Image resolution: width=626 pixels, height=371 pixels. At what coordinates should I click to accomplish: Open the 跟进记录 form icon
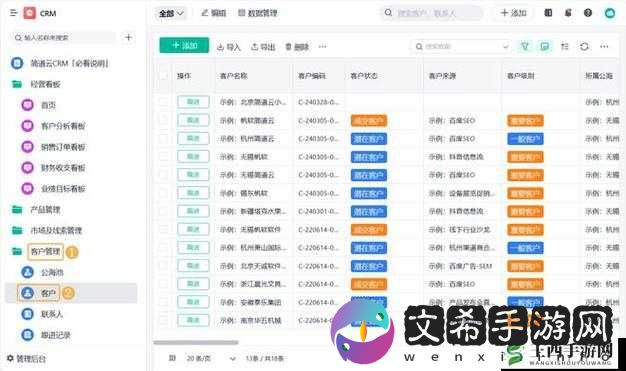tap(27, 335)
